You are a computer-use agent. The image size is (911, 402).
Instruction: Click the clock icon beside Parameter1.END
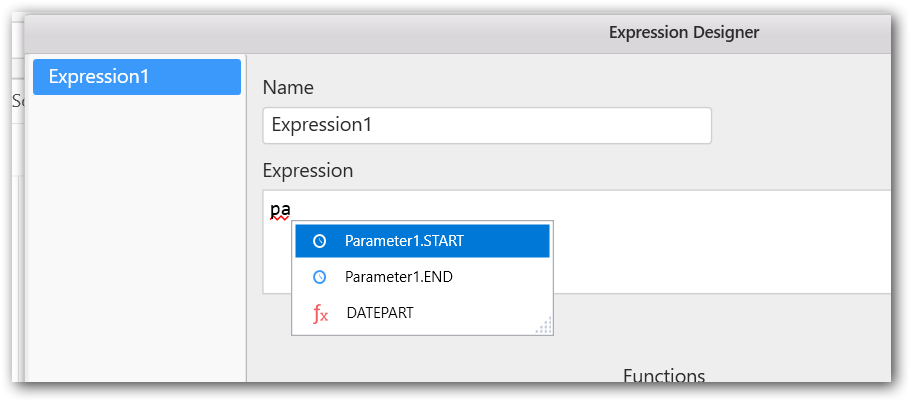(319, 276)
